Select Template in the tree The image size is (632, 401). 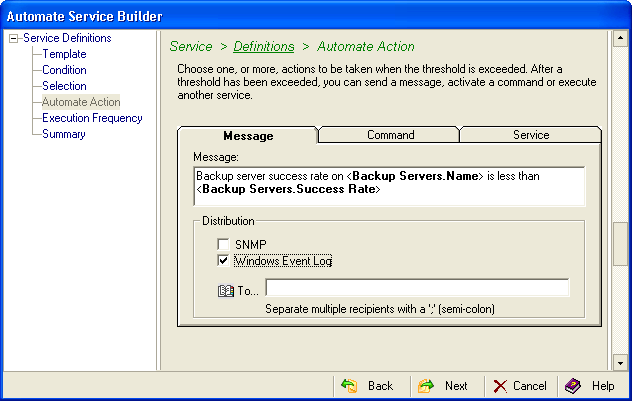(x=64, y=54)
